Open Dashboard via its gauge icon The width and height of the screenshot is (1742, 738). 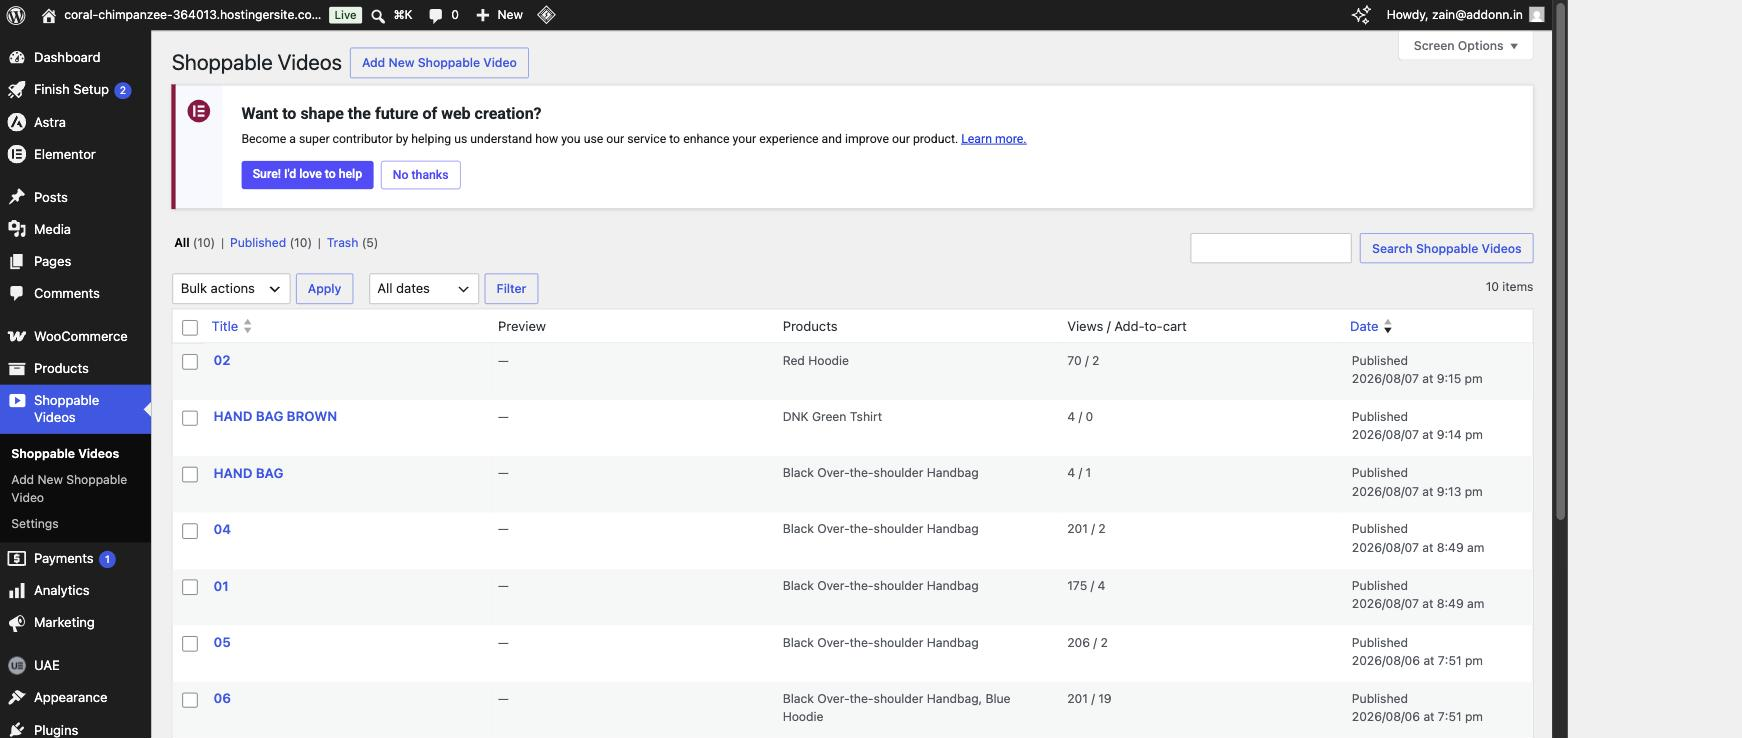[16, 57]
